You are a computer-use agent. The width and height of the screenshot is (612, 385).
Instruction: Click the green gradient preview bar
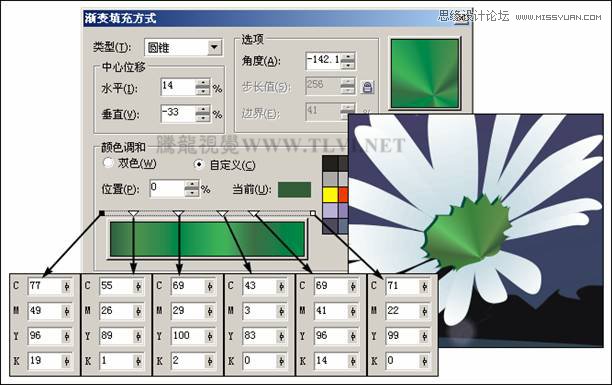click(x=207, y=239)
